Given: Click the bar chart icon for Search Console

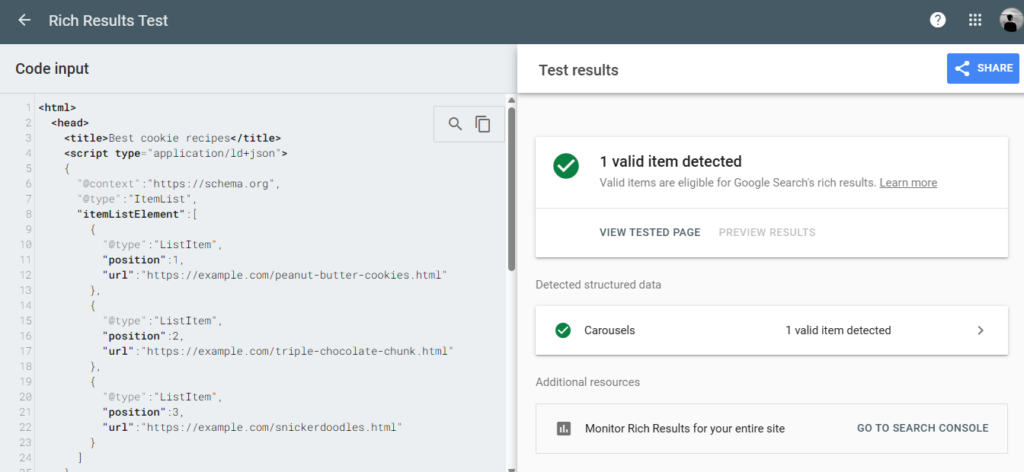Looking at the screenshot, I should [563, 428].
